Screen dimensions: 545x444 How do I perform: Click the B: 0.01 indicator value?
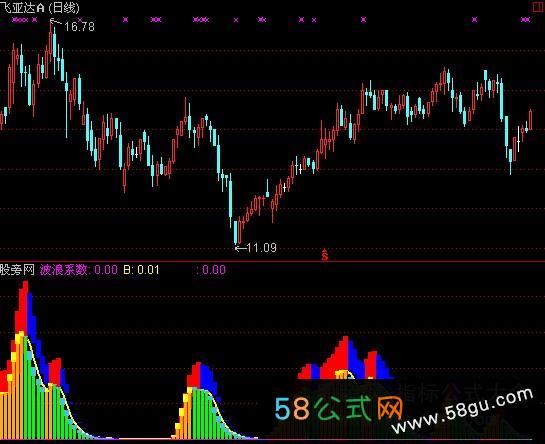coord(141,269)
